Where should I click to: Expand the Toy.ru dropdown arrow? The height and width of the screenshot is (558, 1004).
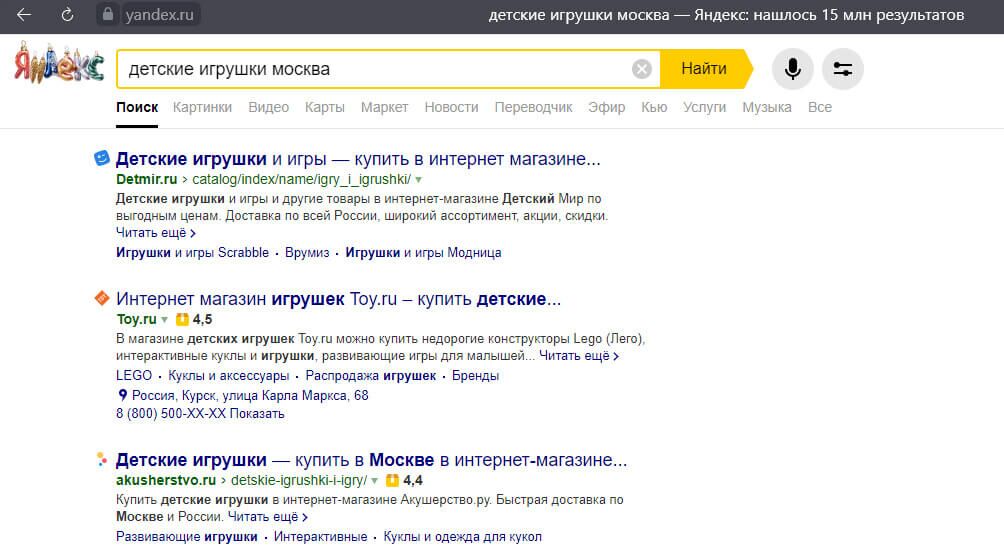click(x=165, y=320)
